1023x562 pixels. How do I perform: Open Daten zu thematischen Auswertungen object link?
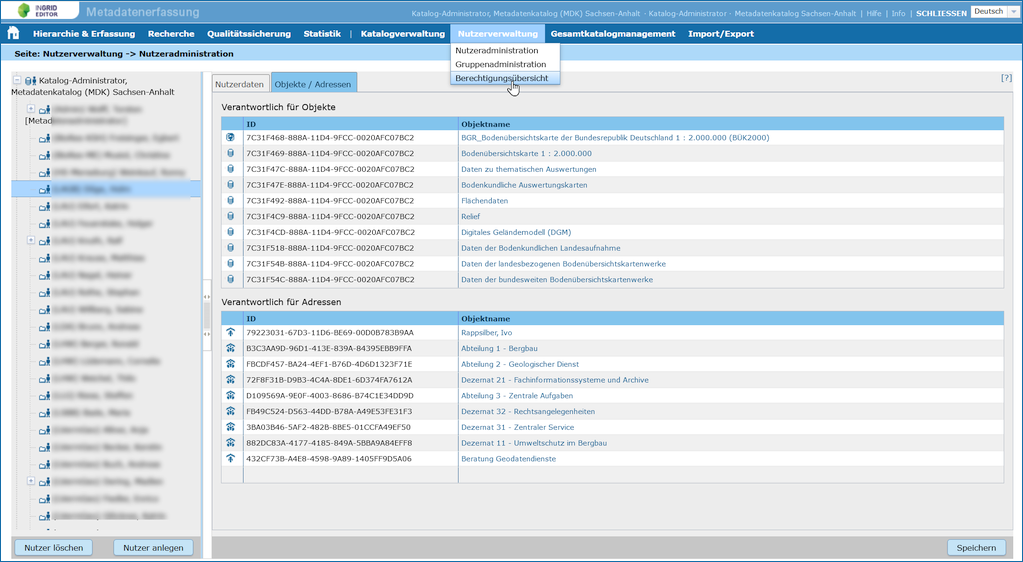pyautogui.click(x=528, y=169)
